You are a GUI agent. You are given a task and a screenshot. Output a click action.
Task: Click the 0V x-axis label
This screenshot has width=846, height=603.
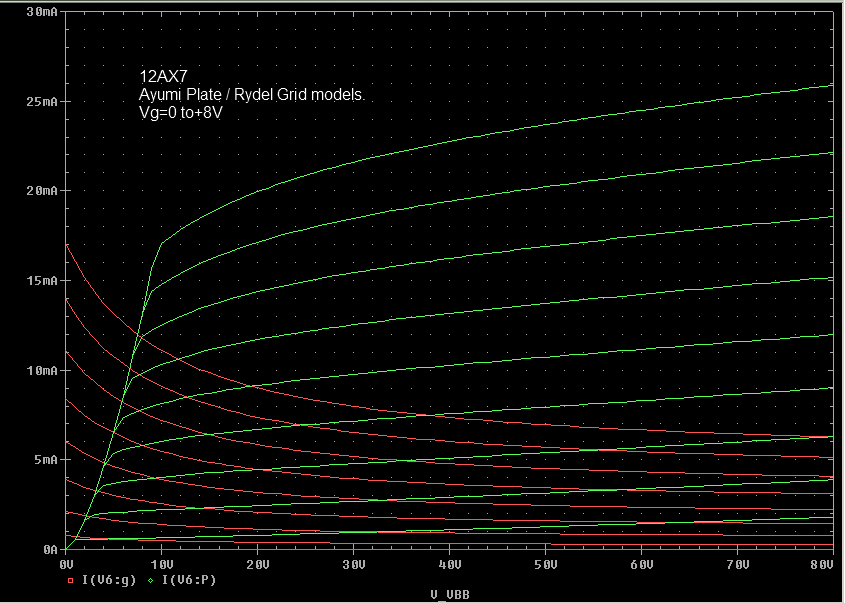point(66,565)
